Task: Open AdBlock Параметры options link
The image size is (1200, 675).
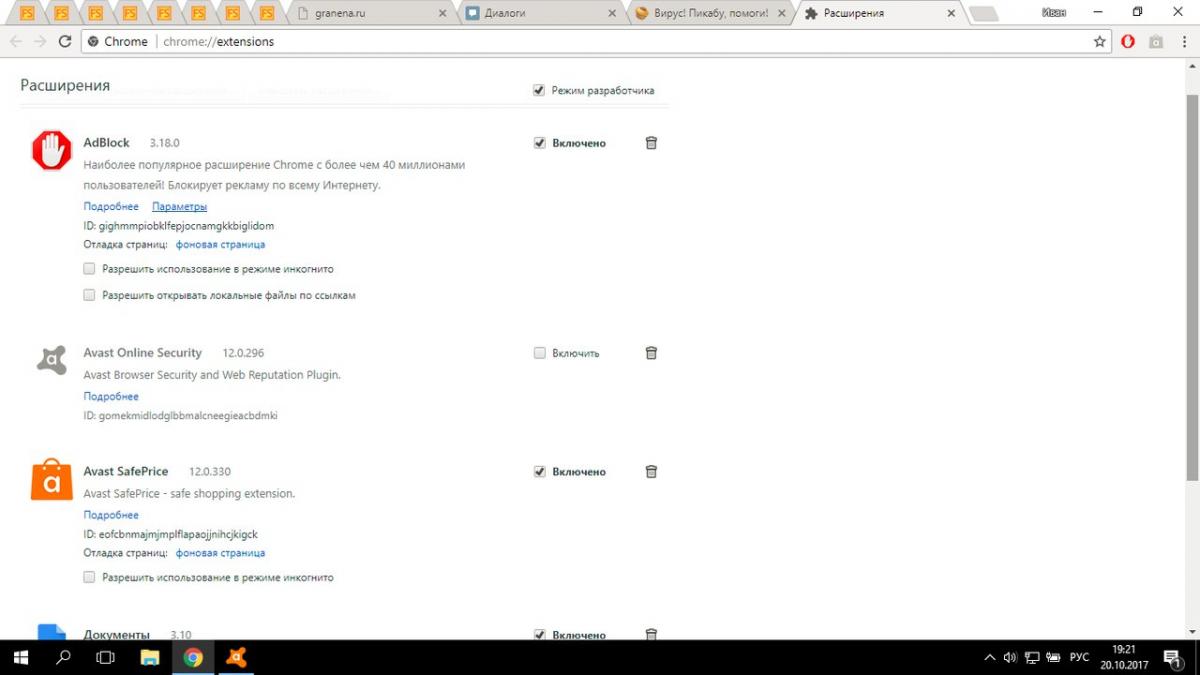Action: [x=180, y=206]
